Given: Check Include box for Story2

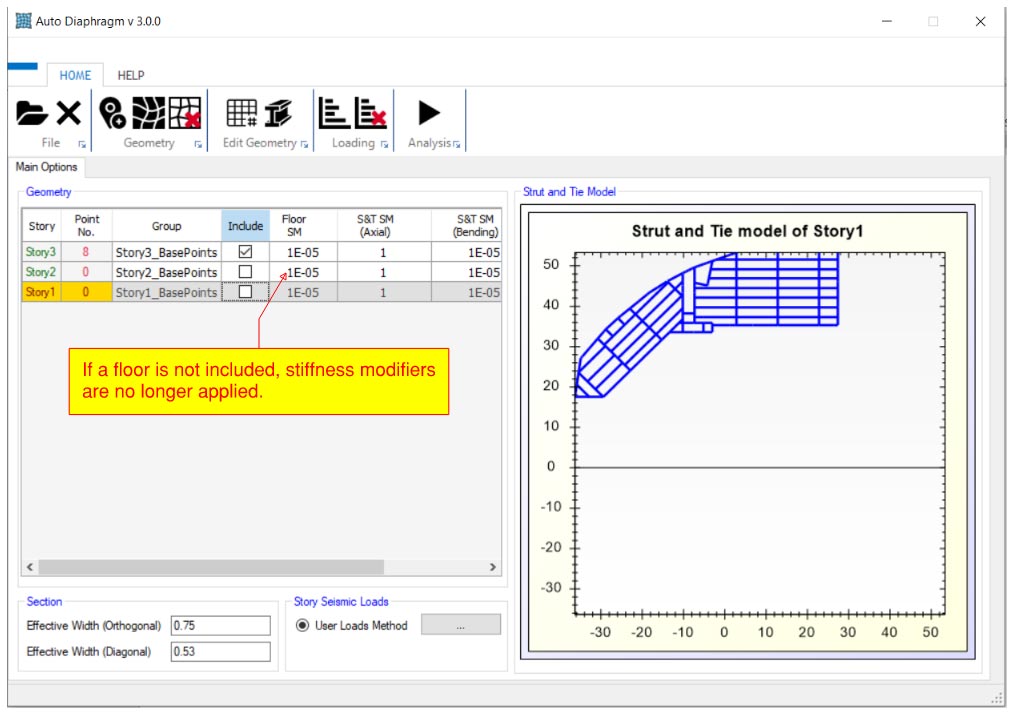Looking at the screenshot, I should point(245,272).
